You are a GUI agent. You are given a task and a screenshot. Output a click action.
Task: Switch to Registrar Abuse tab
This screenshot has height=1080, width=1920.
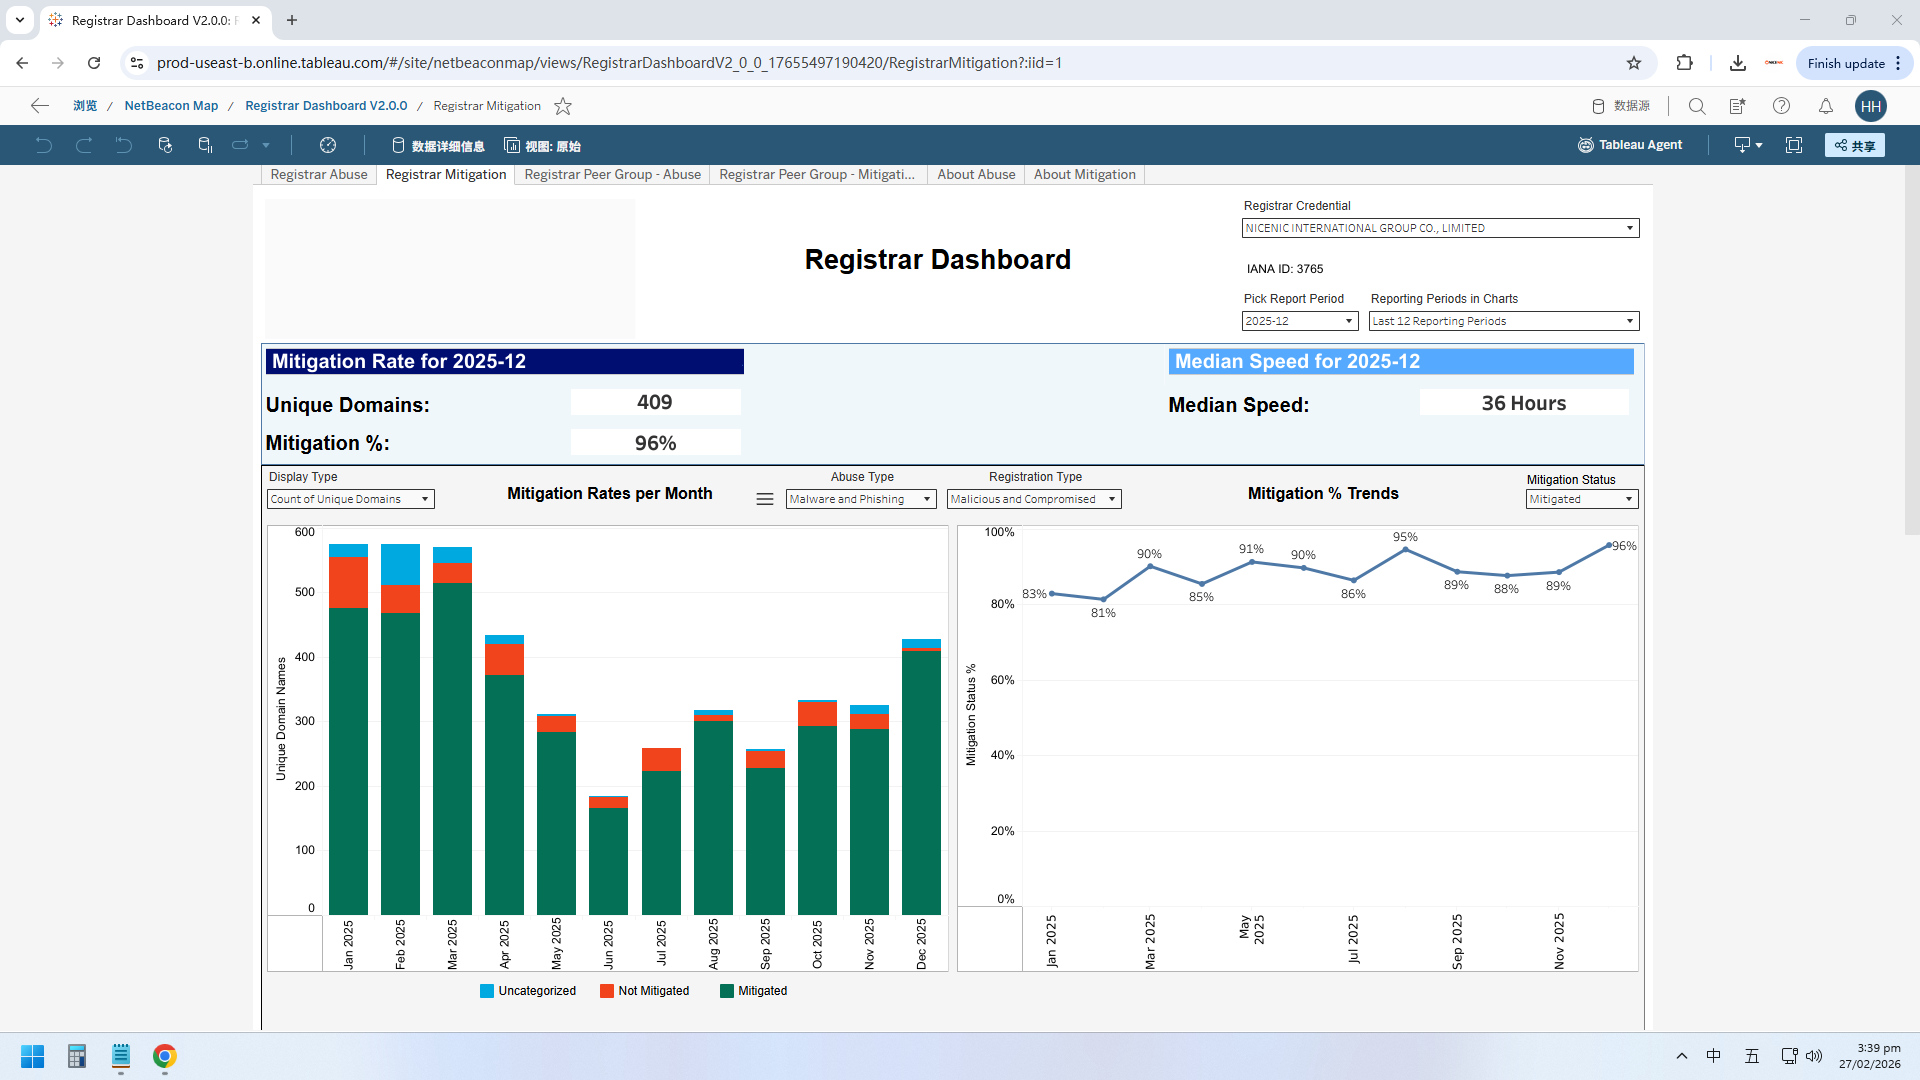tap(319, 174)
